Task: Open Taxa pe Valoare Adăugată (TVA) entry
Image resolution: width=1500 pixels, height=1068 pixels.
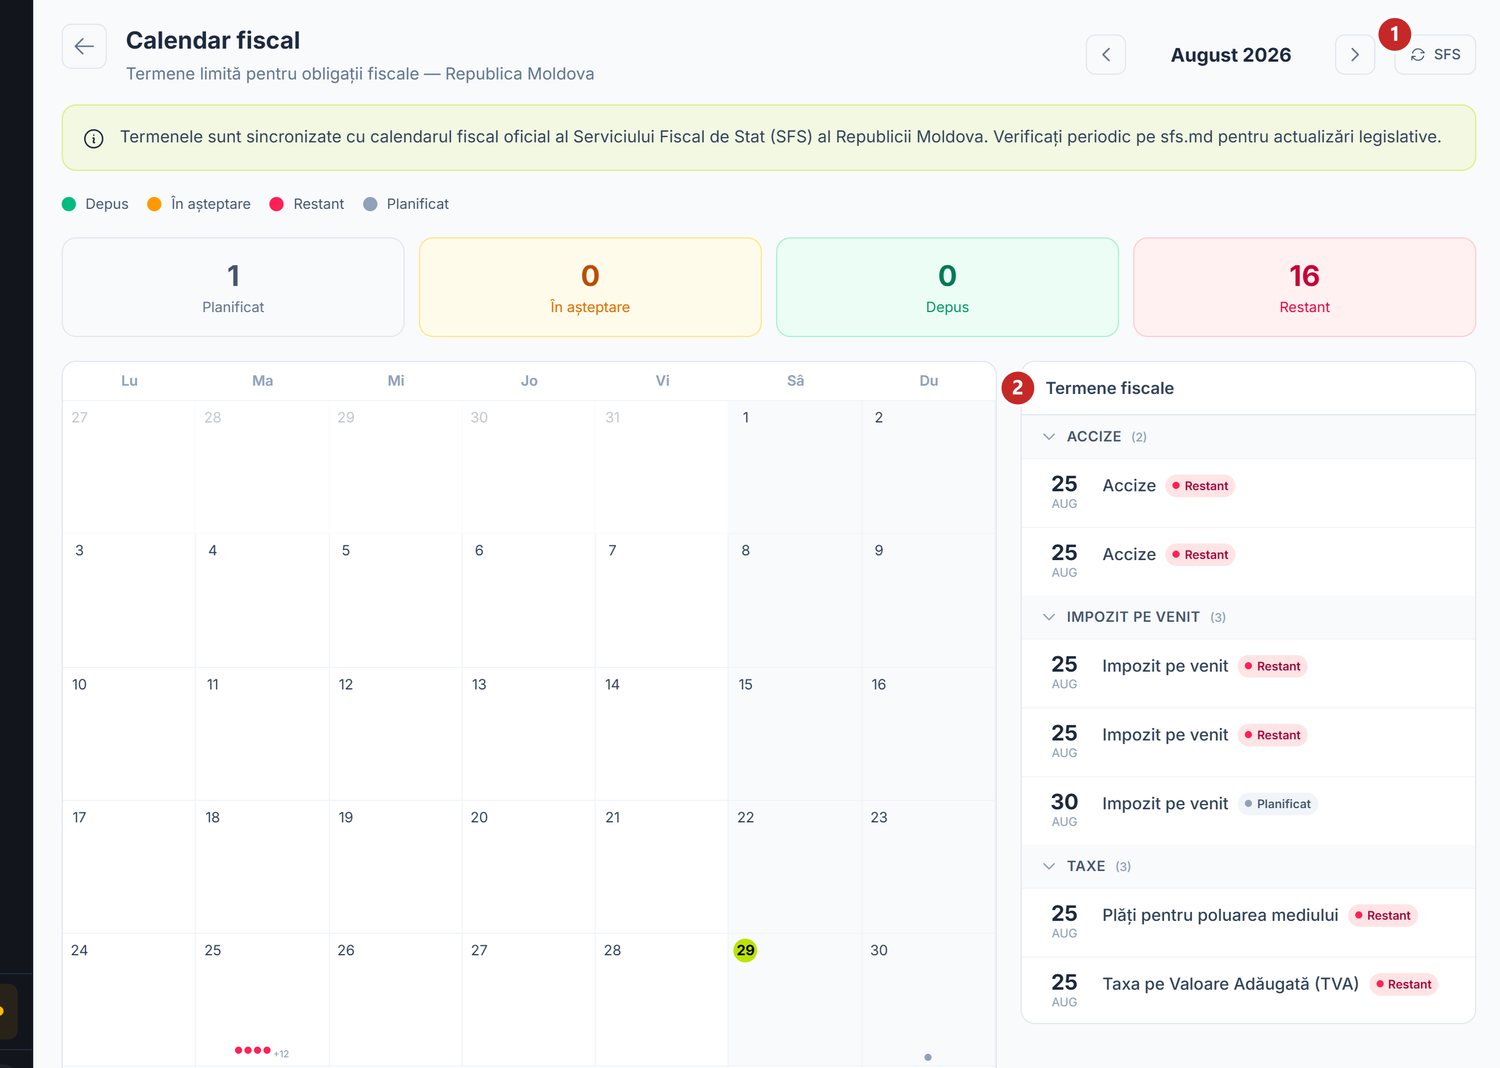Action: (1248, 991)
